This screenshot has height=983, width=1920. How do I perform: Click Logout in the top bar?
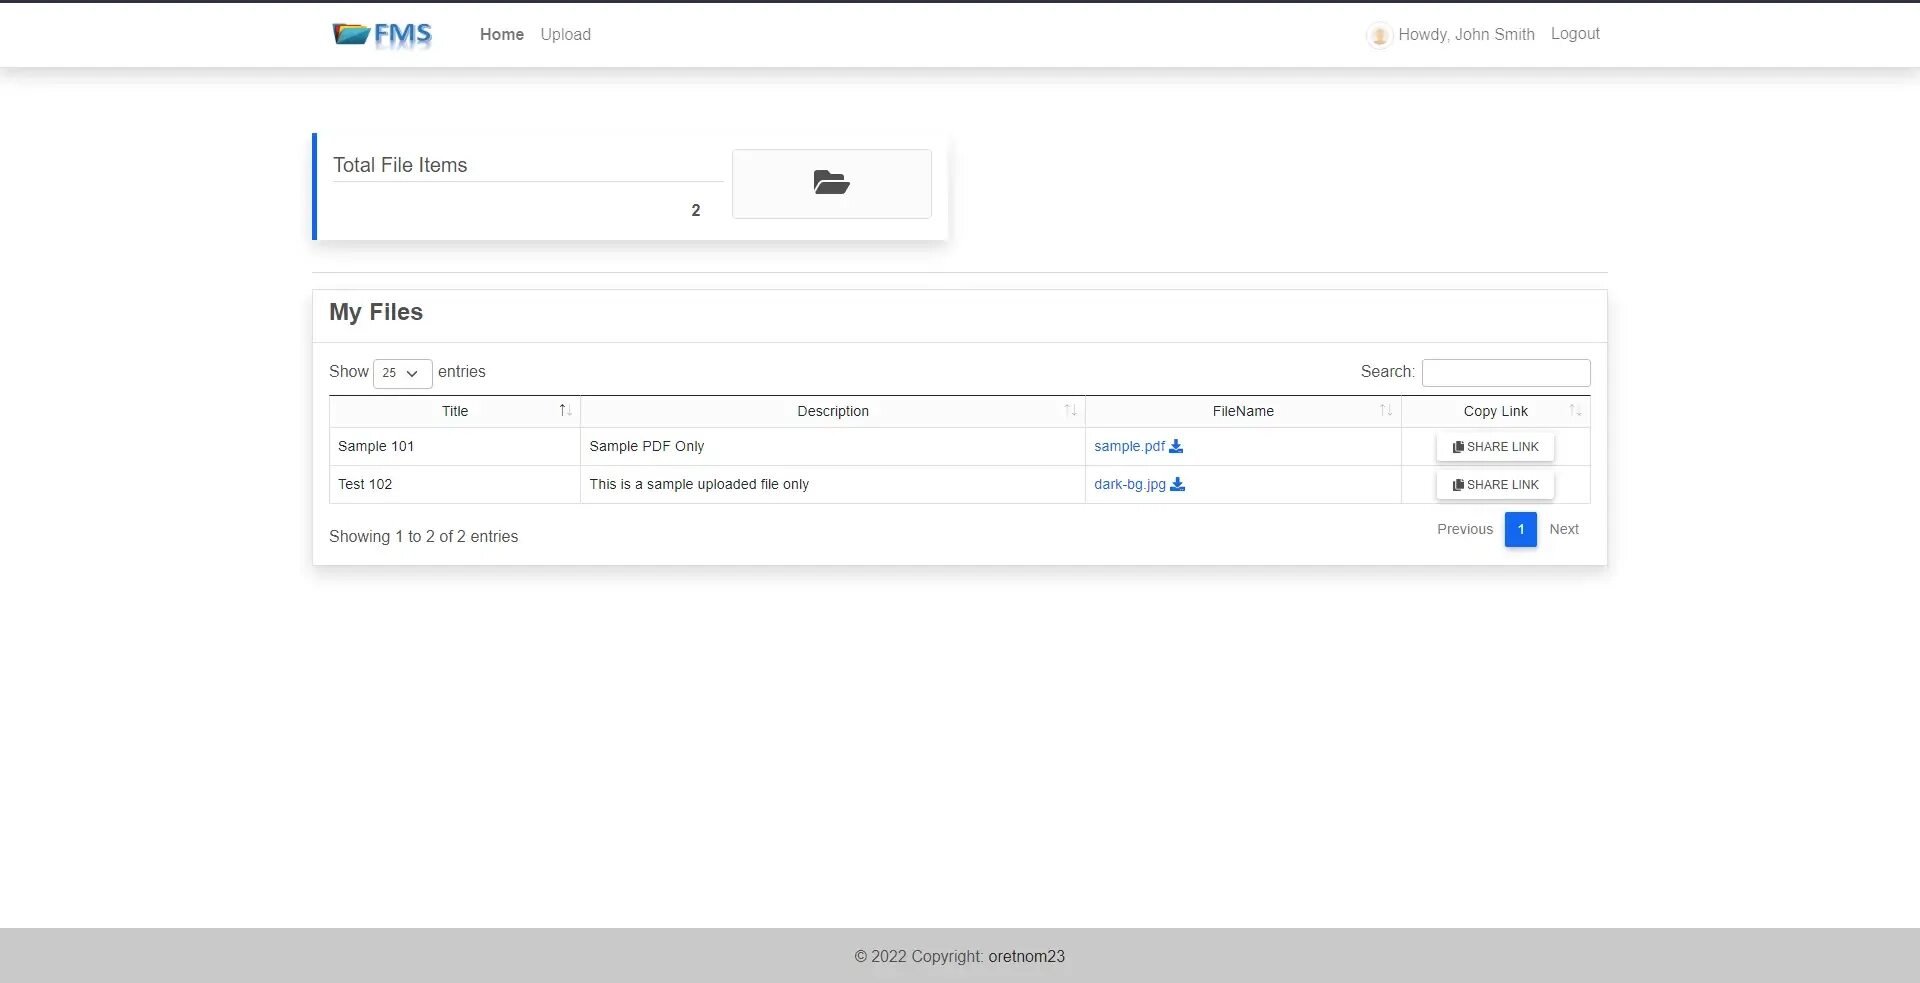pos(1575,33)
